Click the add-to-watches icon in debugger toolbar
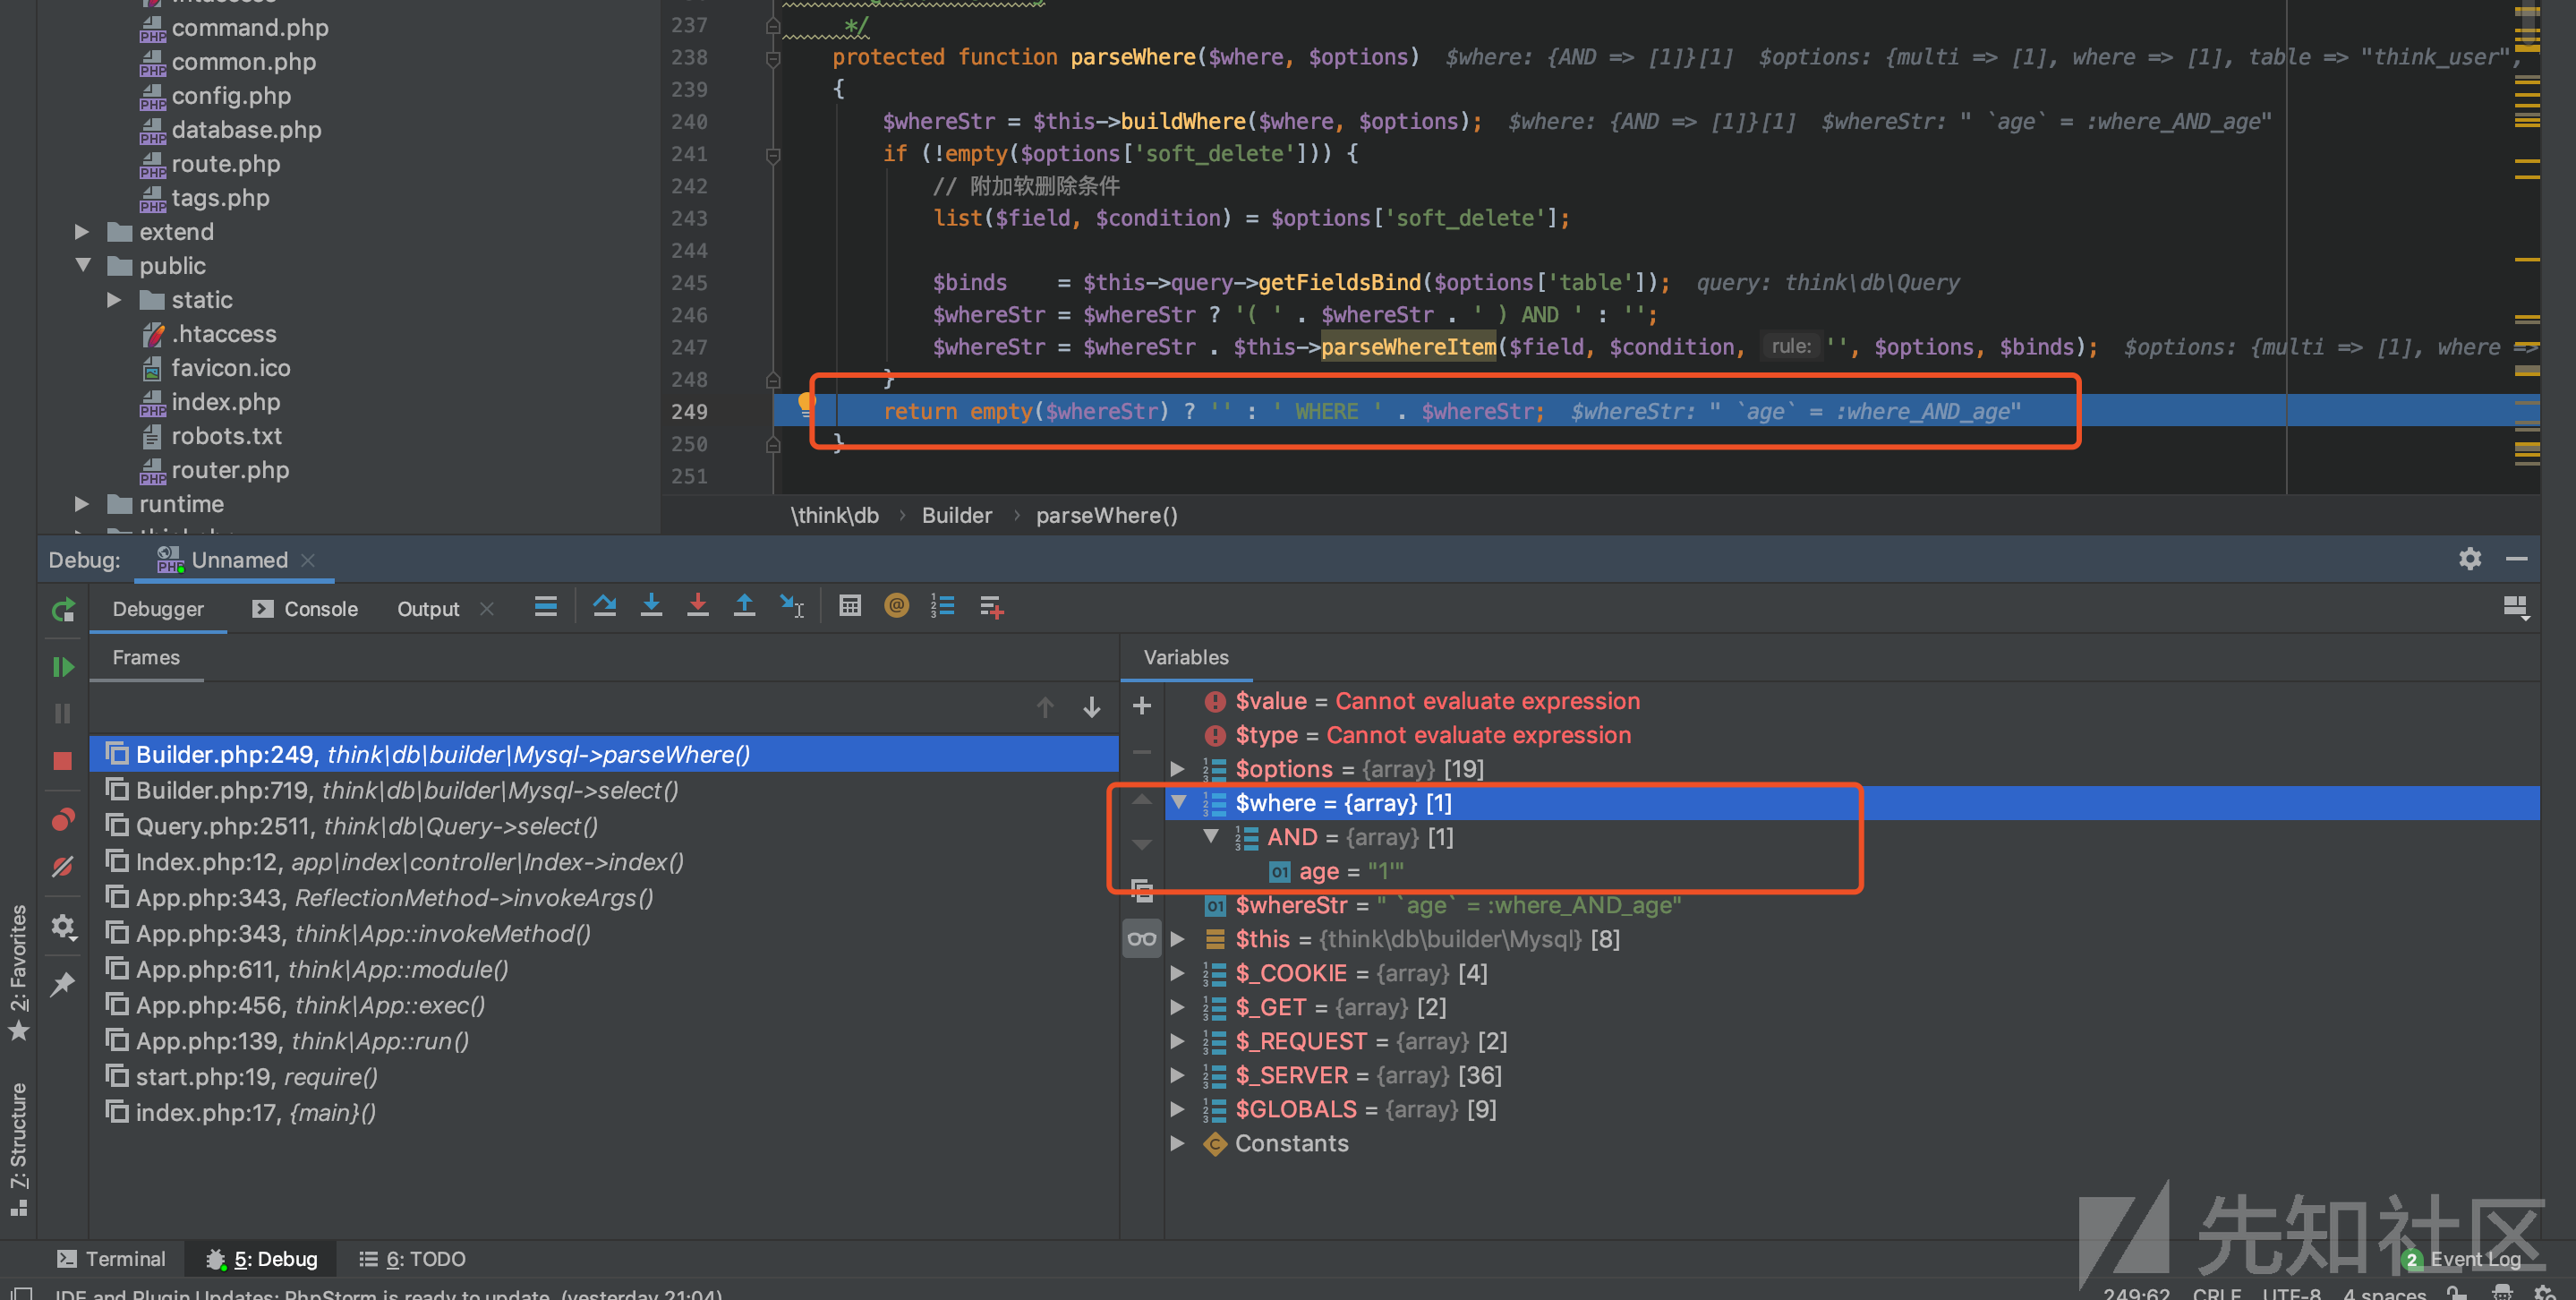2576x1300 pixels. click(x=991, y=606)
